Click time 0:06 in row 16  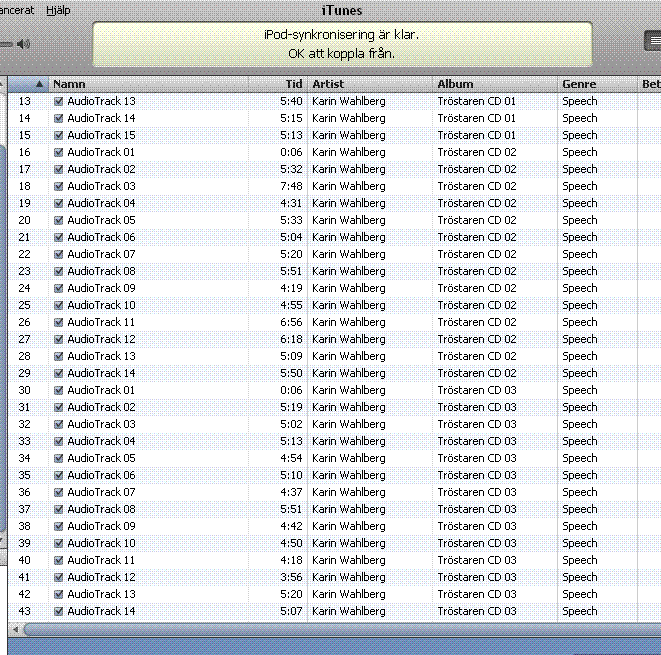click(x=291, y=152)
